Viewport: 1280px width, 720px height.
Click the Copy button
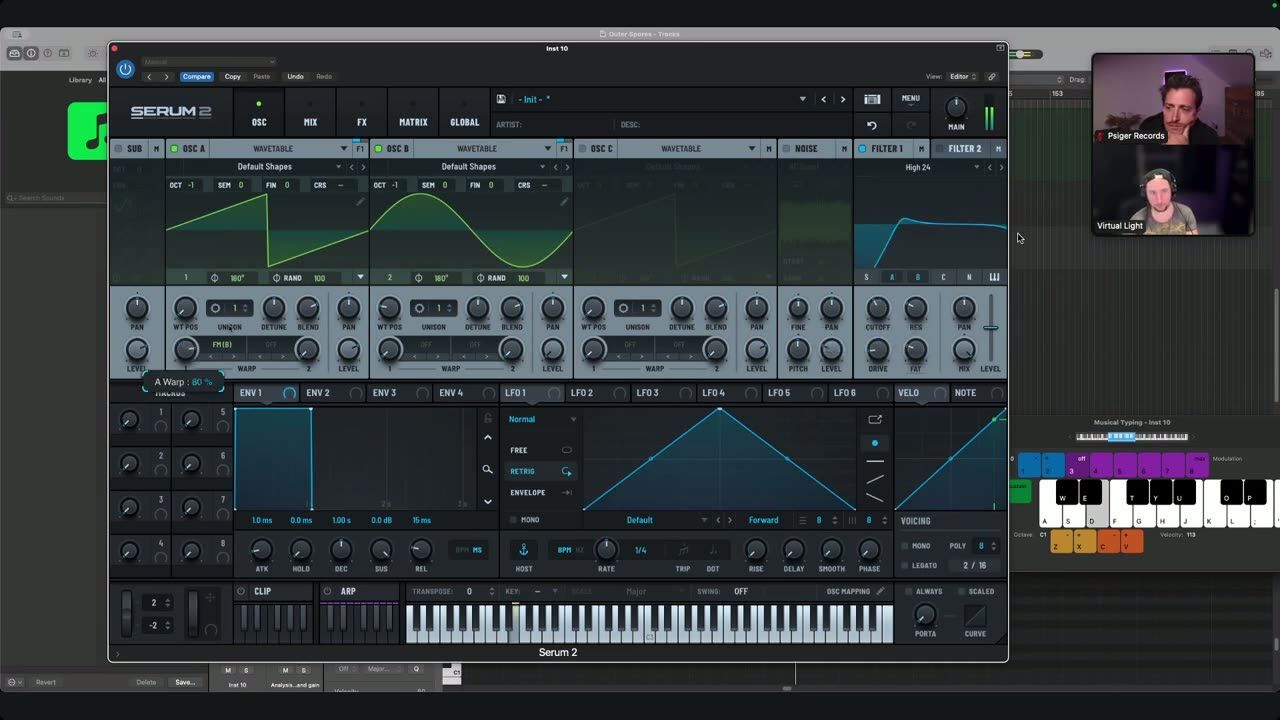(x=232, y=76)
